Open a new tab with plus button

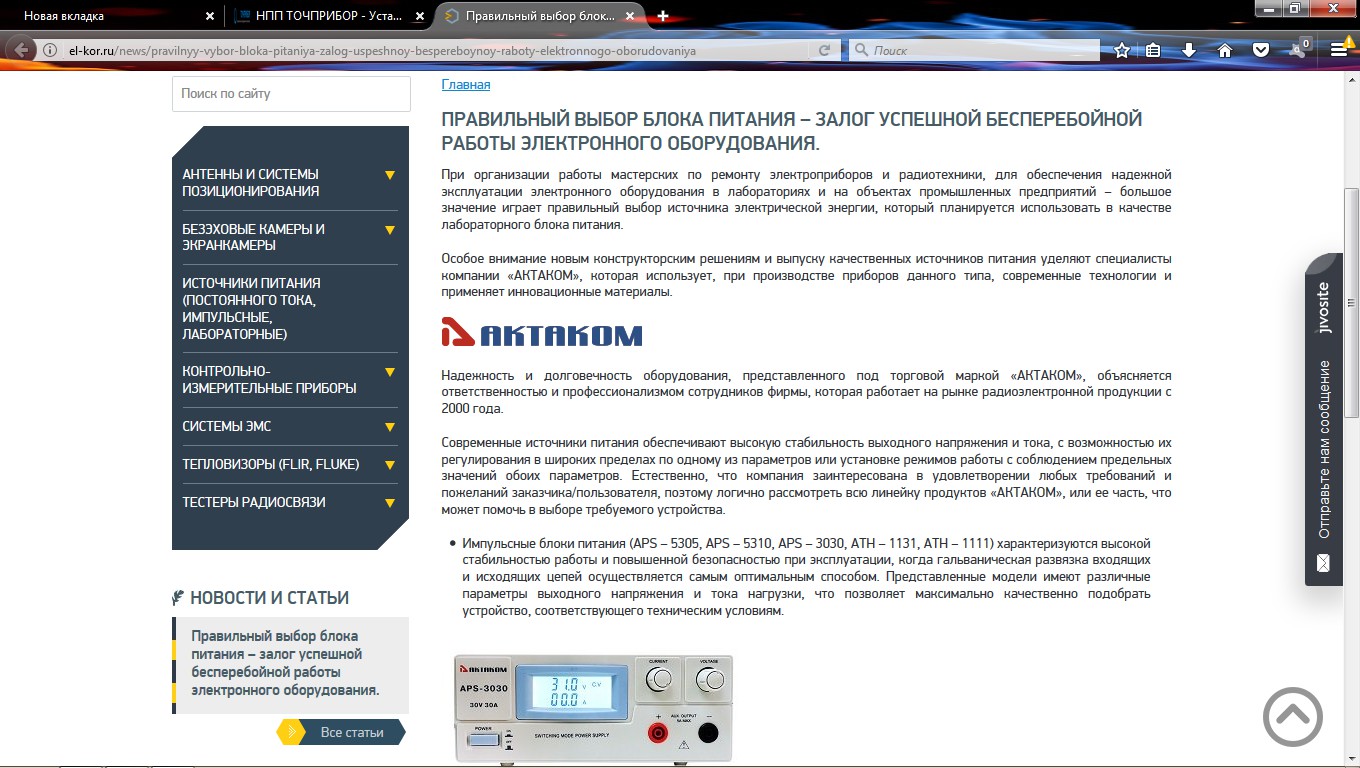click(x=663, y=16)
